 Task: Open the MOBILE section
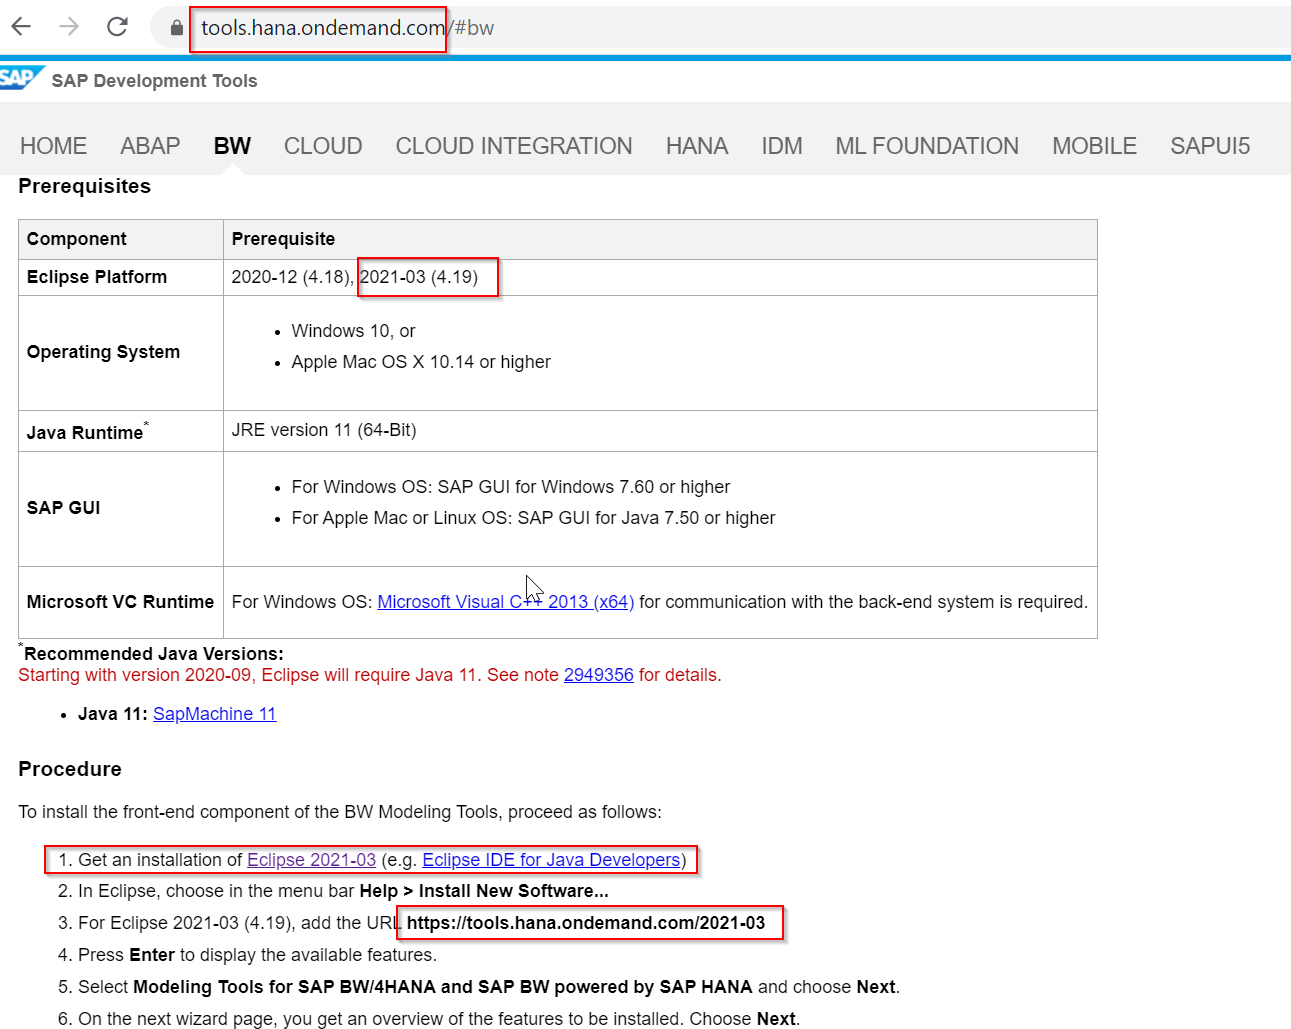pyautogui.click(x=1094, y=145)
